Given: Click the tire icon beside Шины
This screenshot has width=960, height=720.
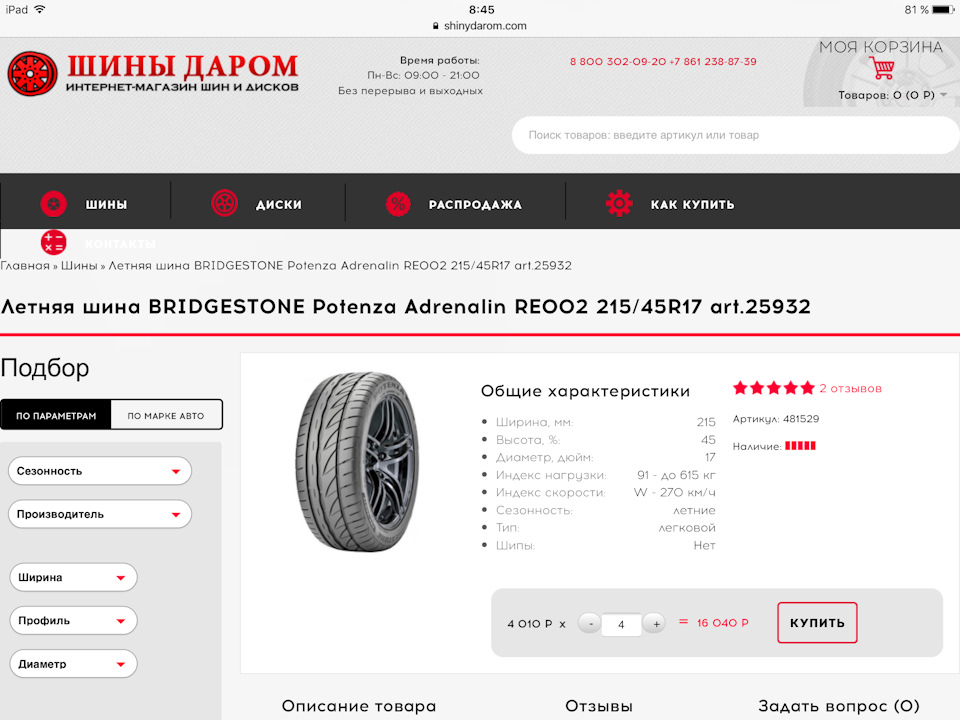Looking at the screenshot, I should [x=53, y=204].
